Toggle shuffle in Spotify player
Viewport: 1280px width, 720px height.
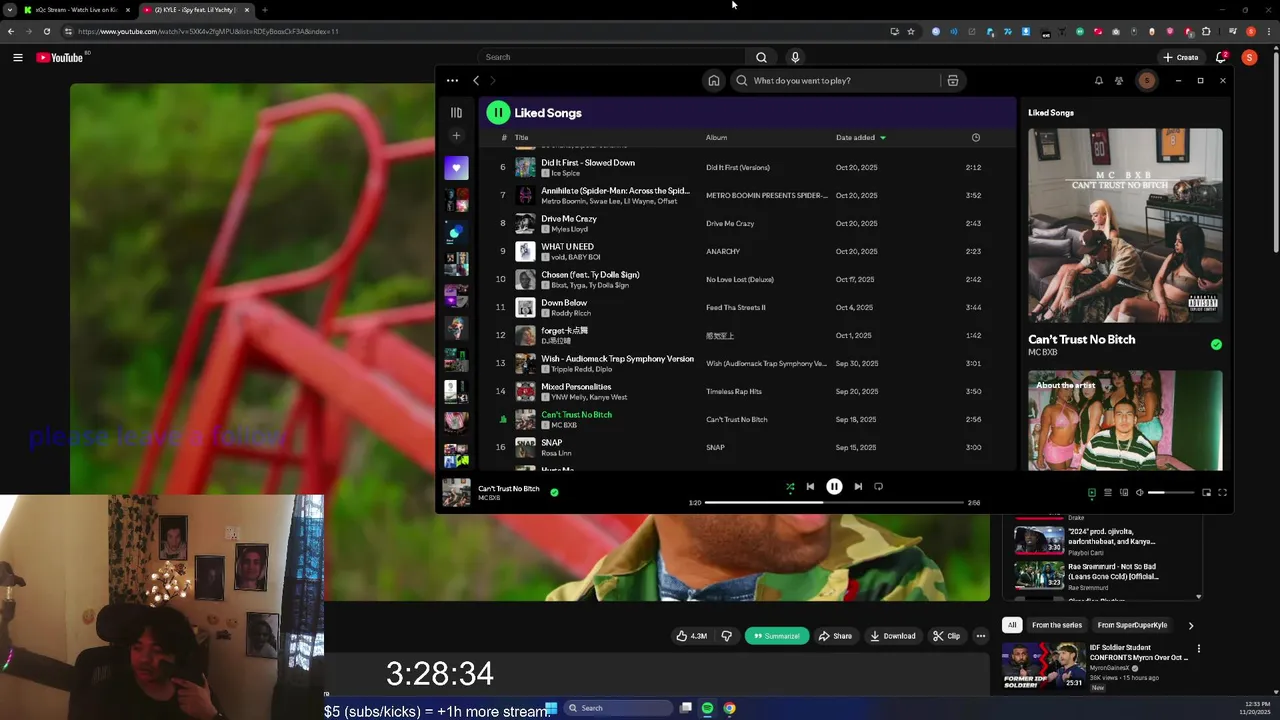(x=790, y=487)
